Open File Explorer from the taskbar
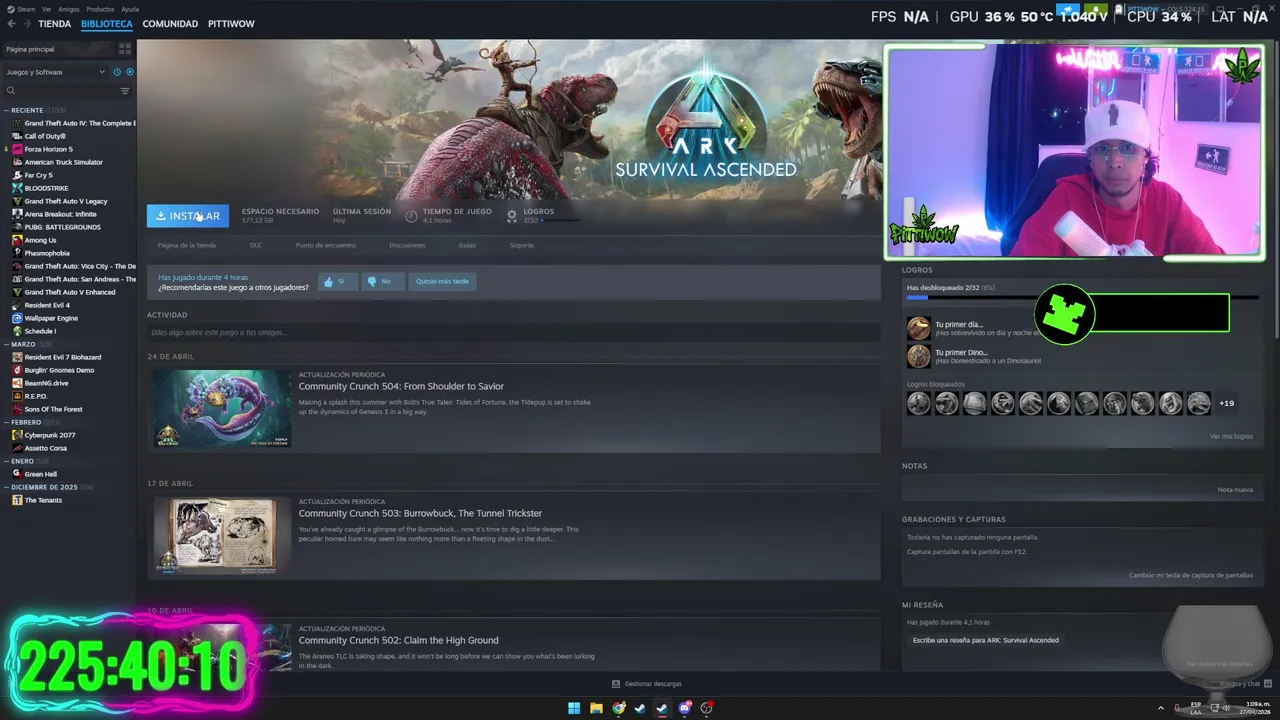The image size is (1280, 720). pos(596,708)
